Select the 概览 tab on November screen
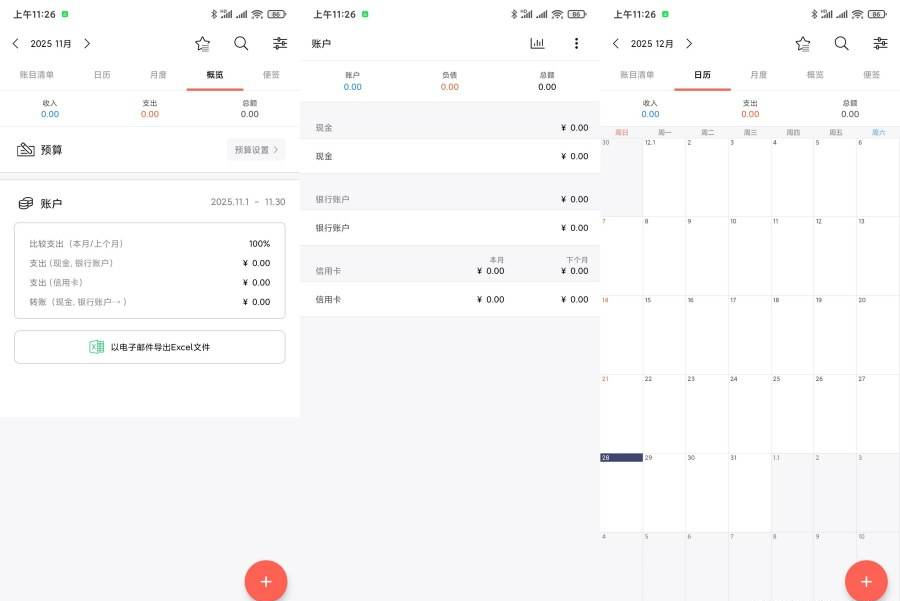This screenshot has height=601, width=900. pos(215,75)
